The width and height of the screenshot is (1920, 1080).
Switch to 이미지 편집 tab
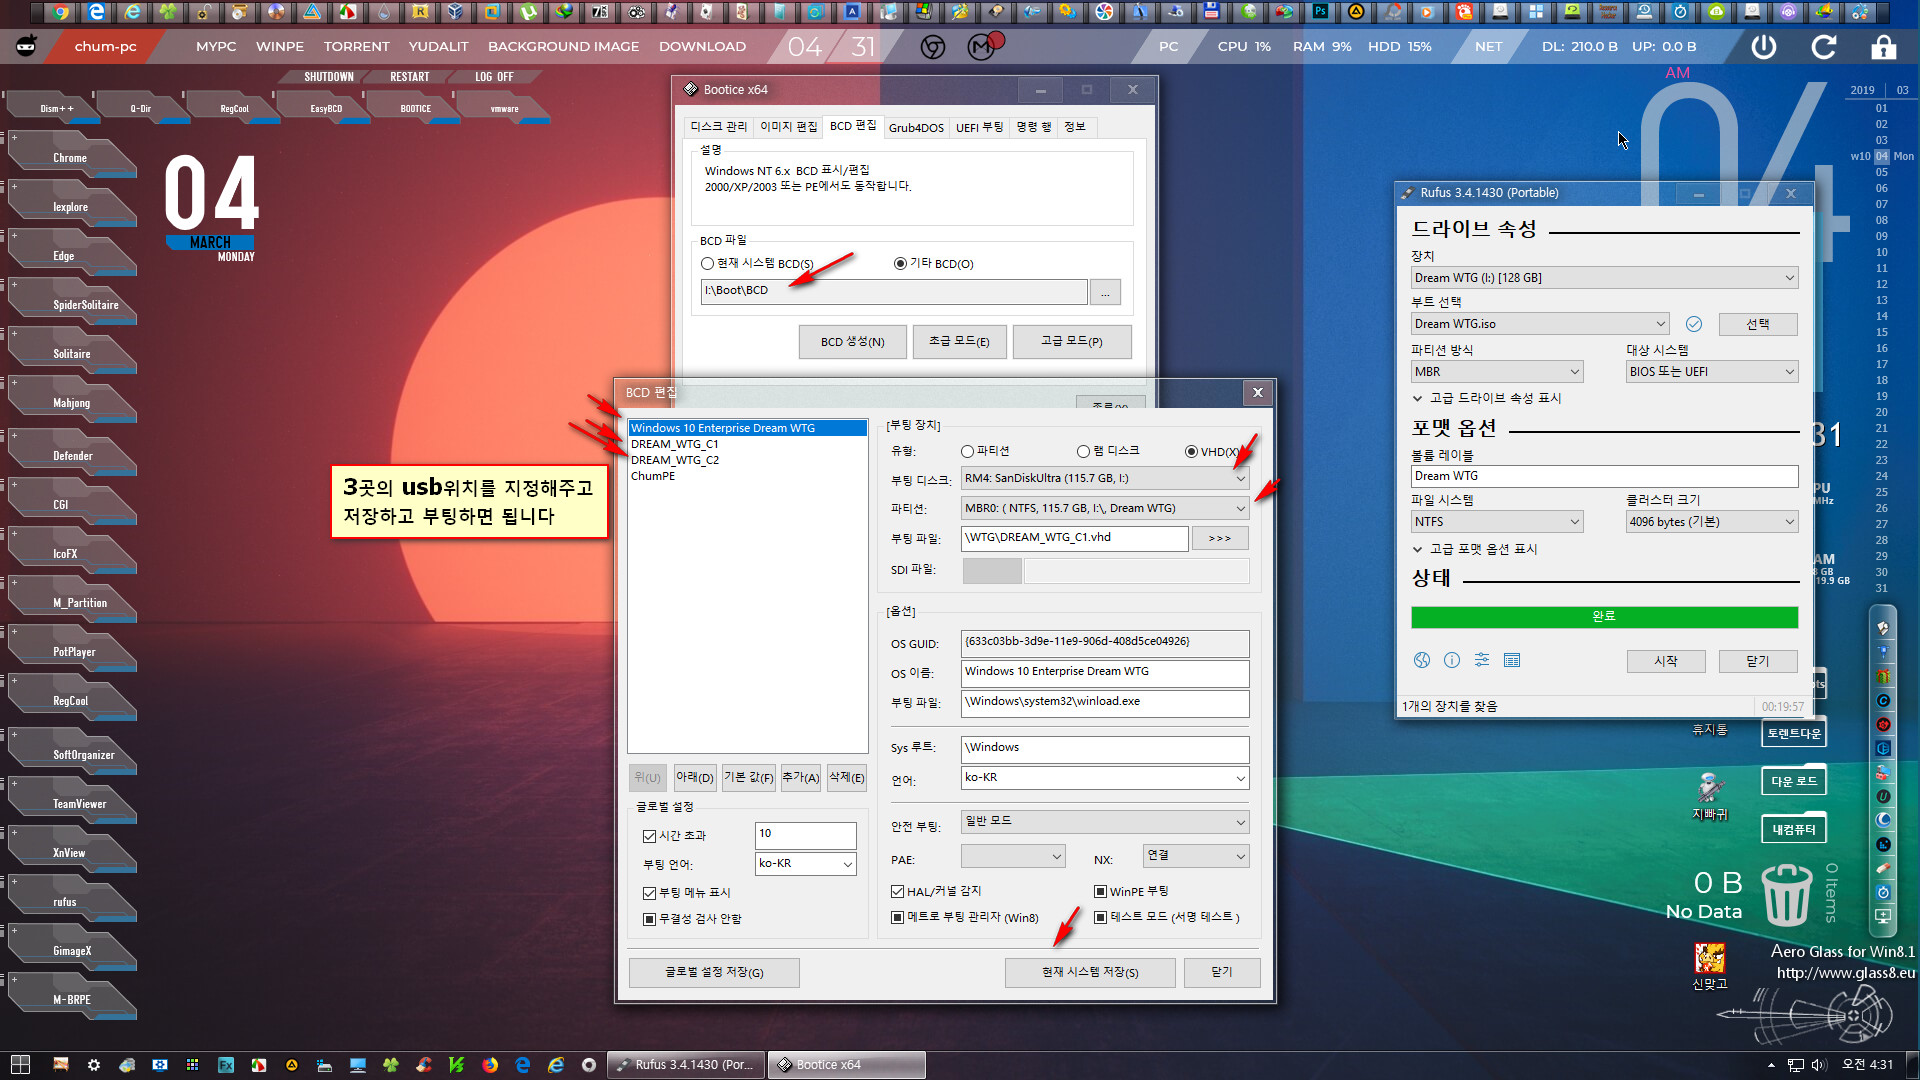(x=789, y=127)
